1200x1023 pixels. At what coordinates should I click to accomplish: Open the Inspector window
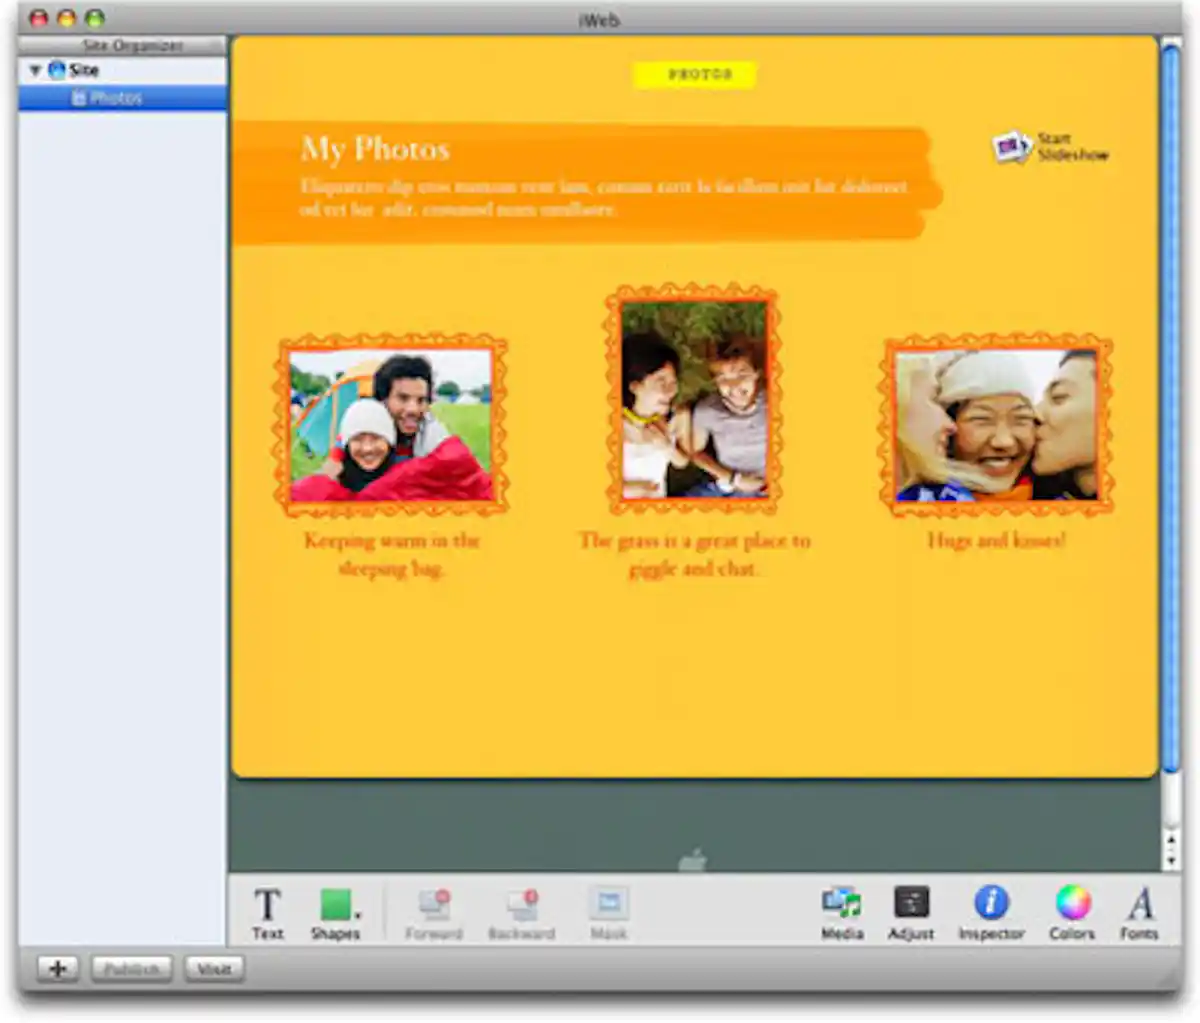(x=991, y=912)
